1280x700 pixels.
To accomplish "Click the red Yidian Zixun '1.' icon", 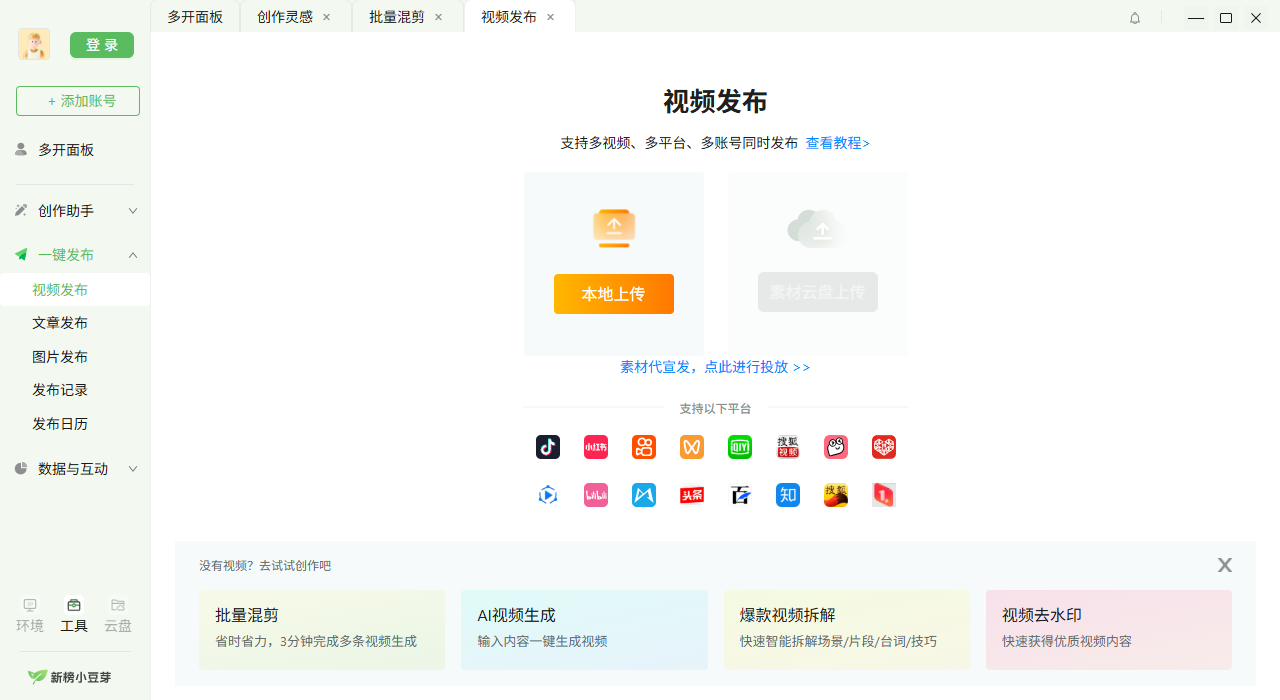I will [x=884, y=495].
